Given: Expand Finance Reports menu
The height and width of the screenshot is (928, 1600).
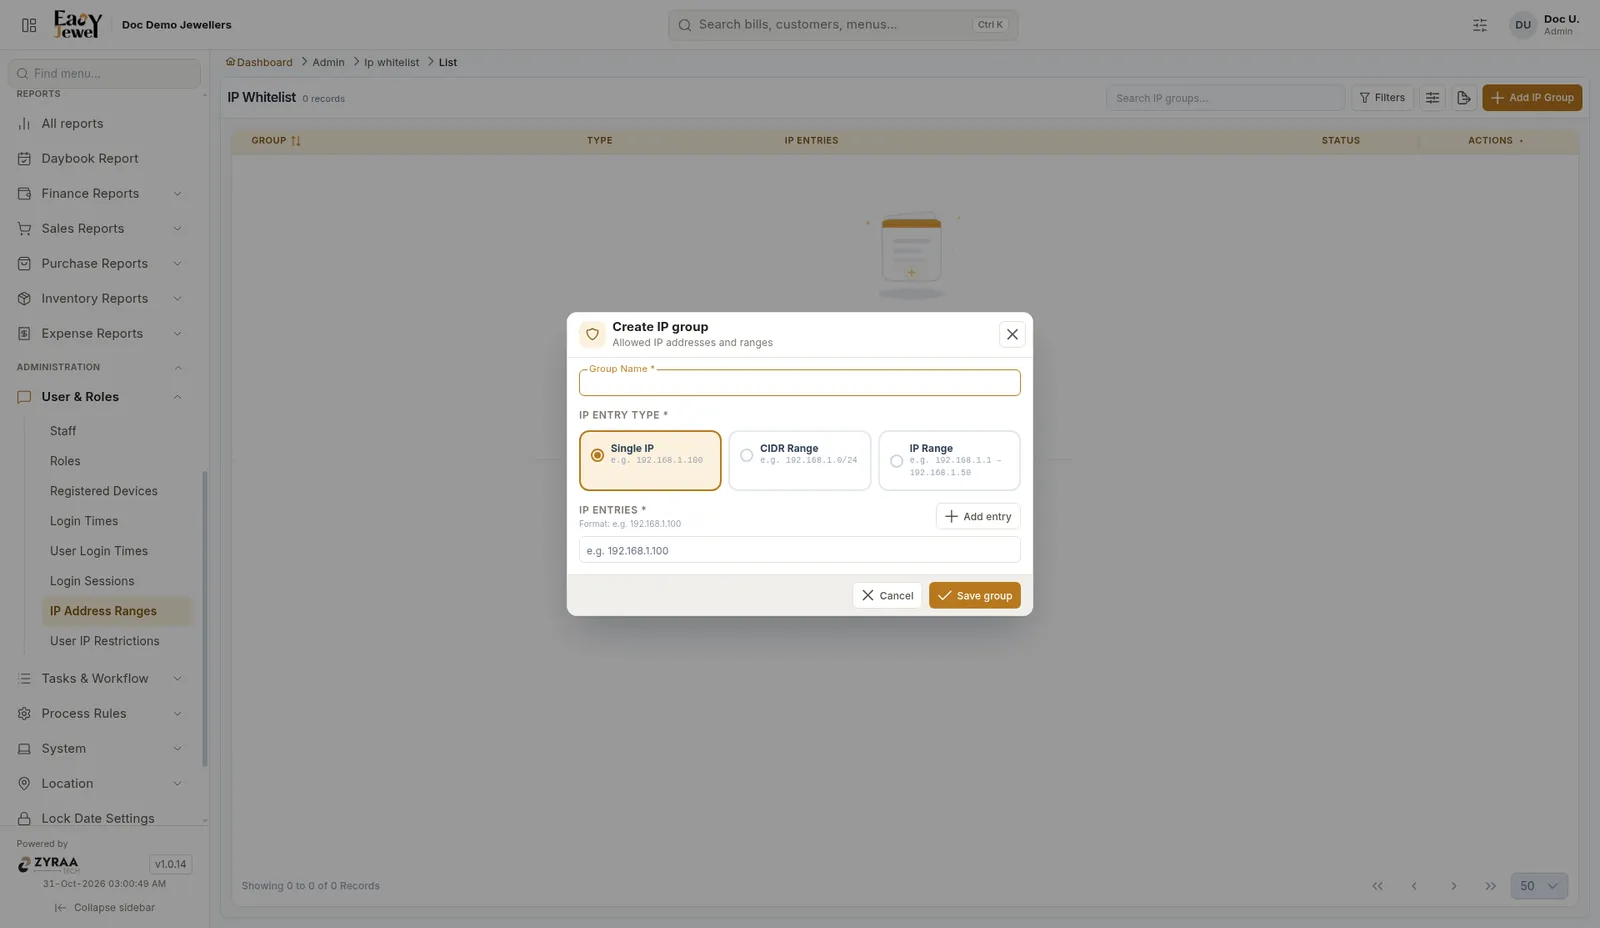Looking at the screenshot, I should [100, 194].
